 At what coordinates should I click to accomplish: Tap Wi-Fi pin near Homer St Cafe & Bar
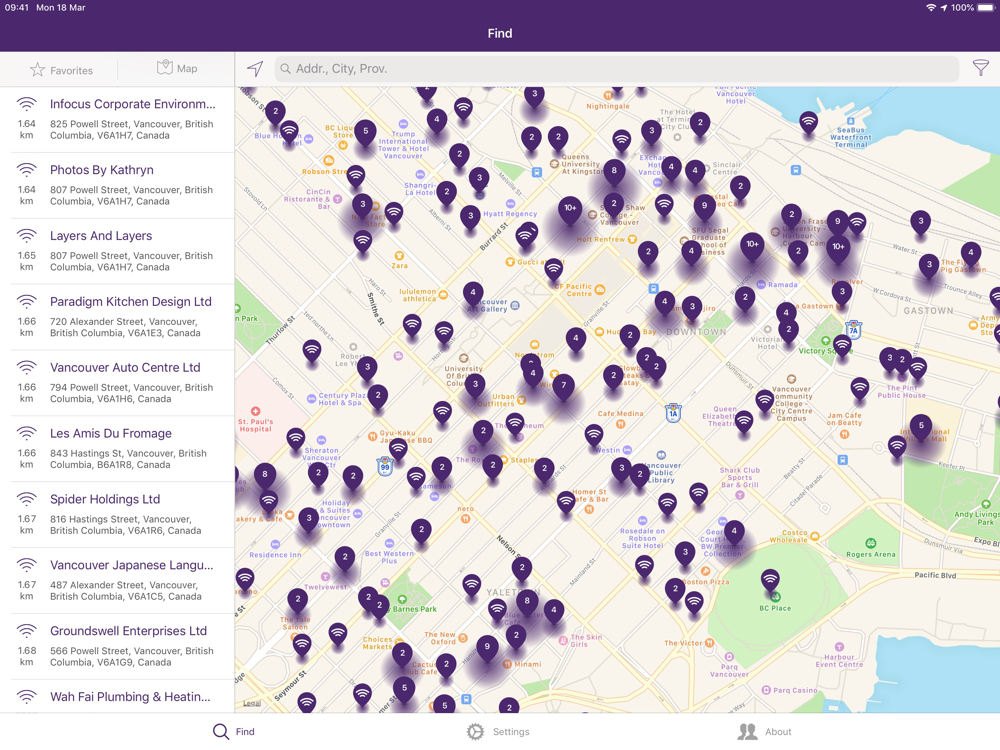point(566,503)
